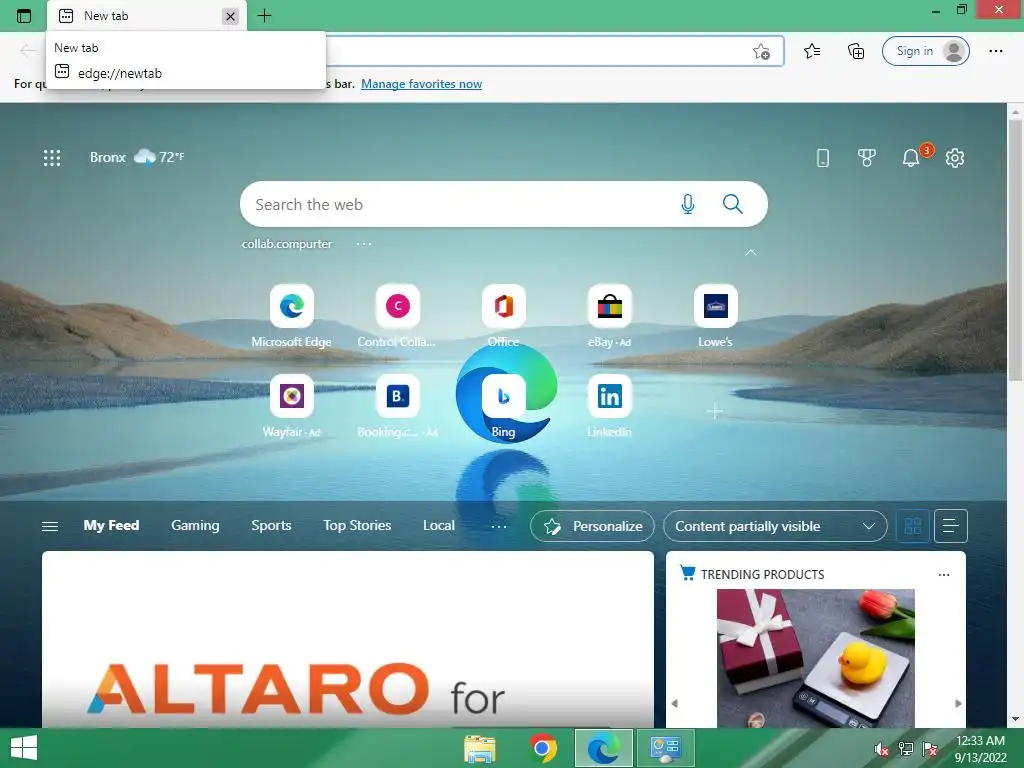The image size is (1024, 768).
Task: Add this page to favorites star icon
Action: click(761, 51)
